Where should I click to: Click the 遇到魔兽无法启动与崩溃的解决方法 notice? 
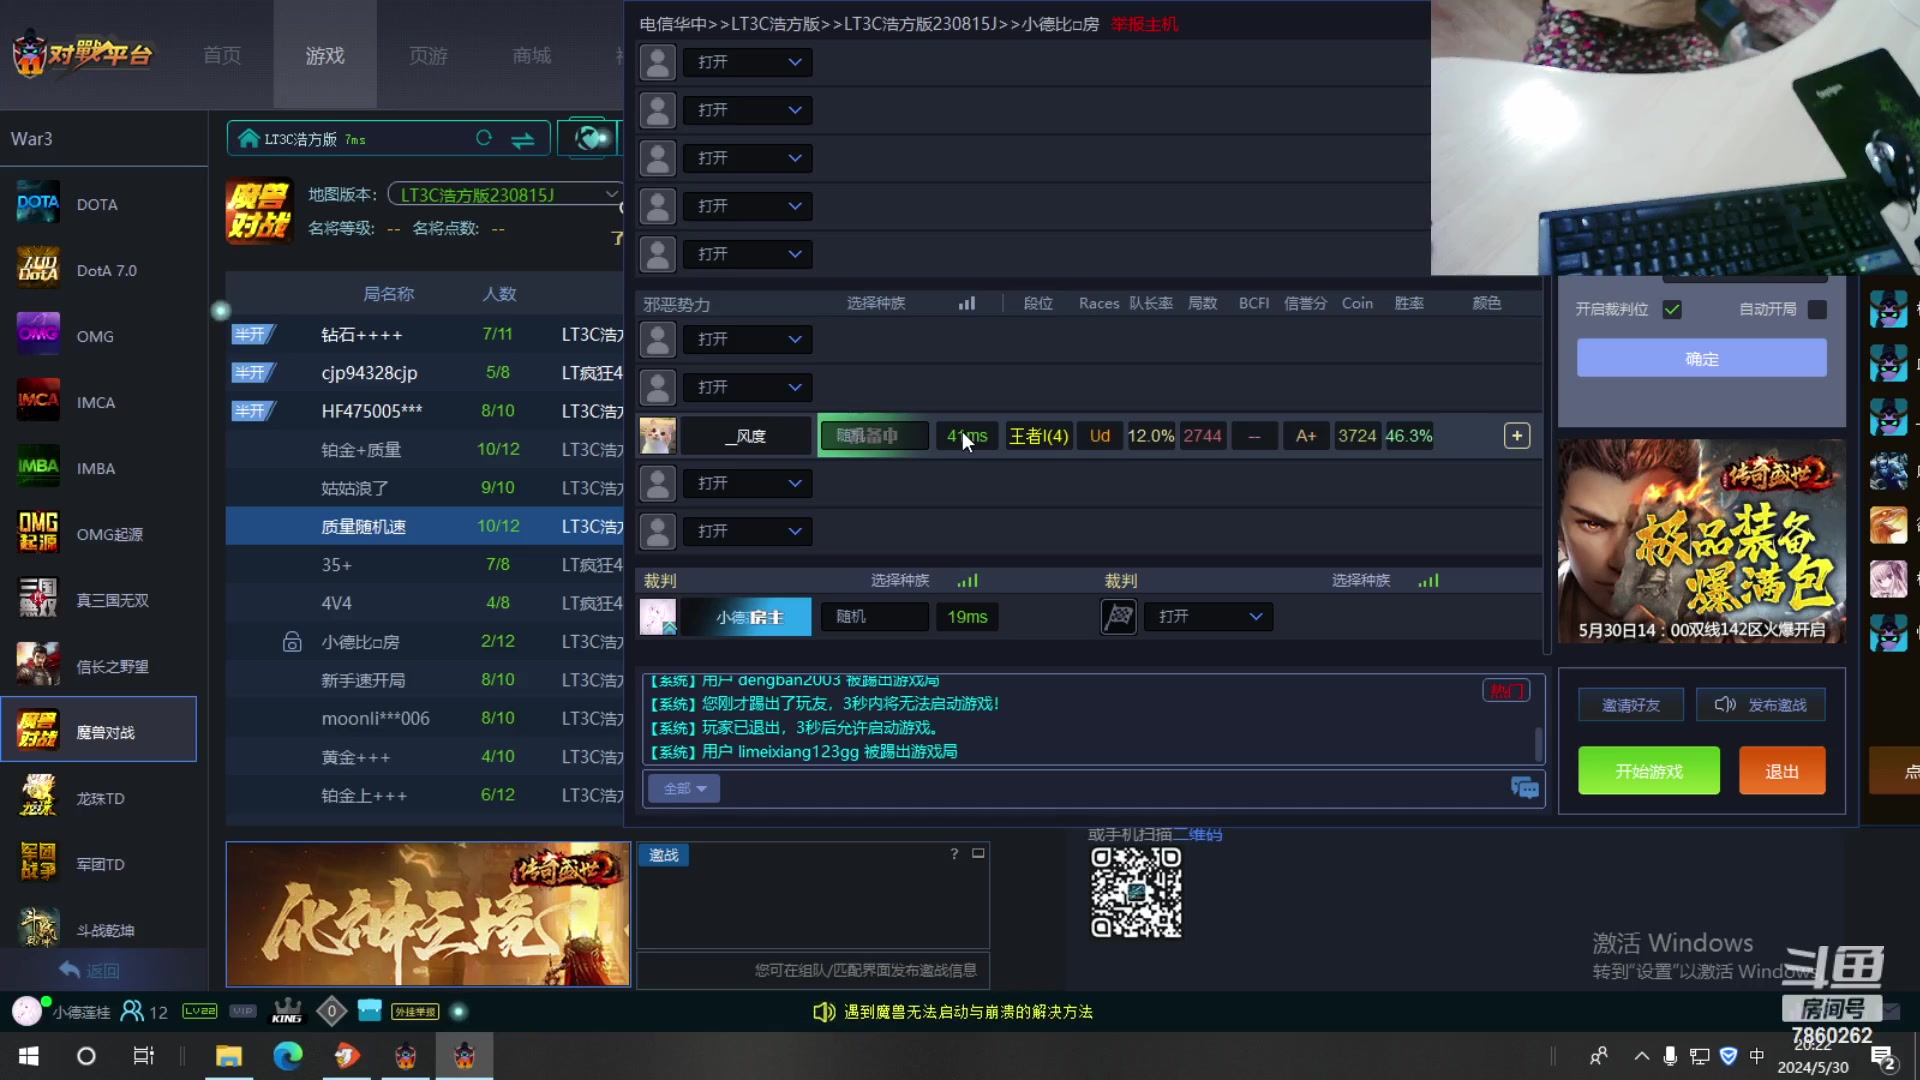pyautogui.click(x=968, y=1012)
